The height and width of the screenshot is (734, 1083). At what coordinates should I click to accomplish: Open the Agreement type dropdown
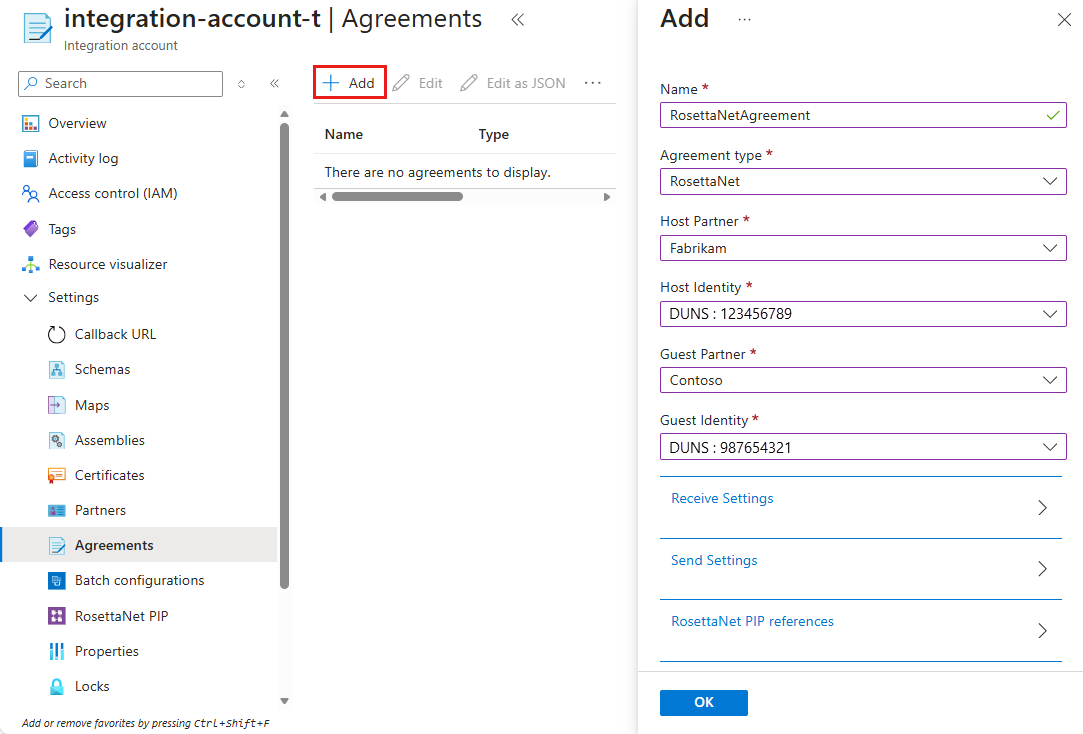click(x=862, y=181)
